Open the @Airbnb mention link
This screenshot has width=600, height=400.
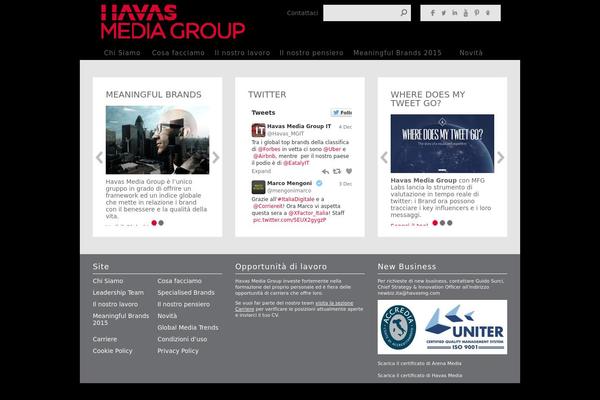coord(264,156)
